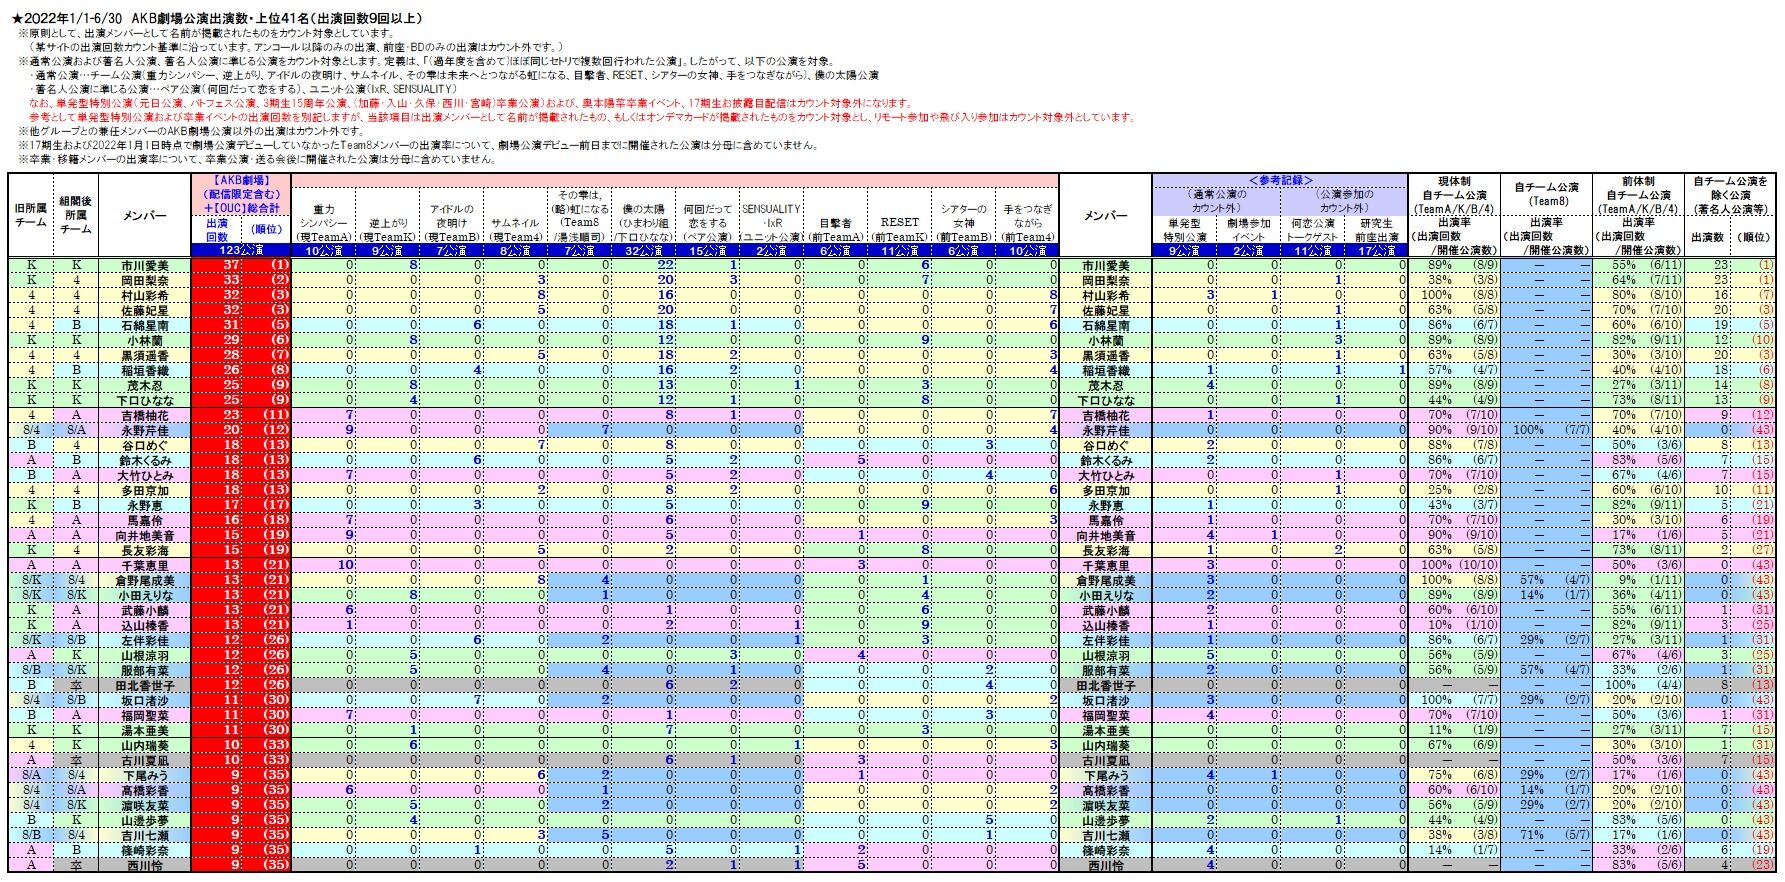This screenshot has height=882, width=1785.
Task: Select the SENSUALITY・IxR header cell
Action: coord(771,223)
